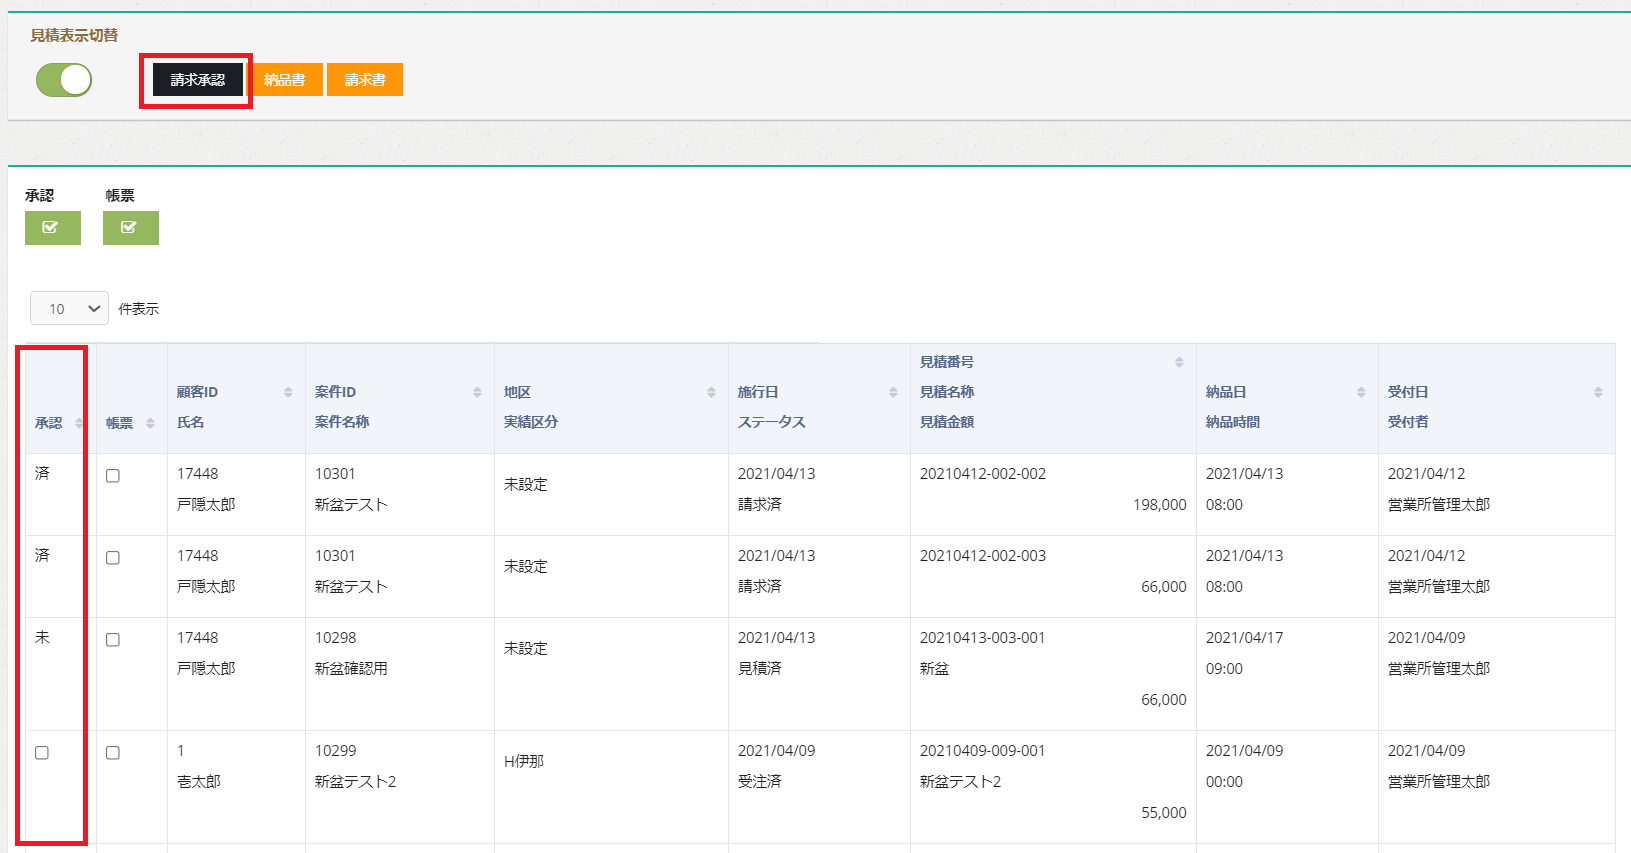Select the 請求承認 tab button
Viewport: 1631px width, 853px height.
[x=197, y=80]
